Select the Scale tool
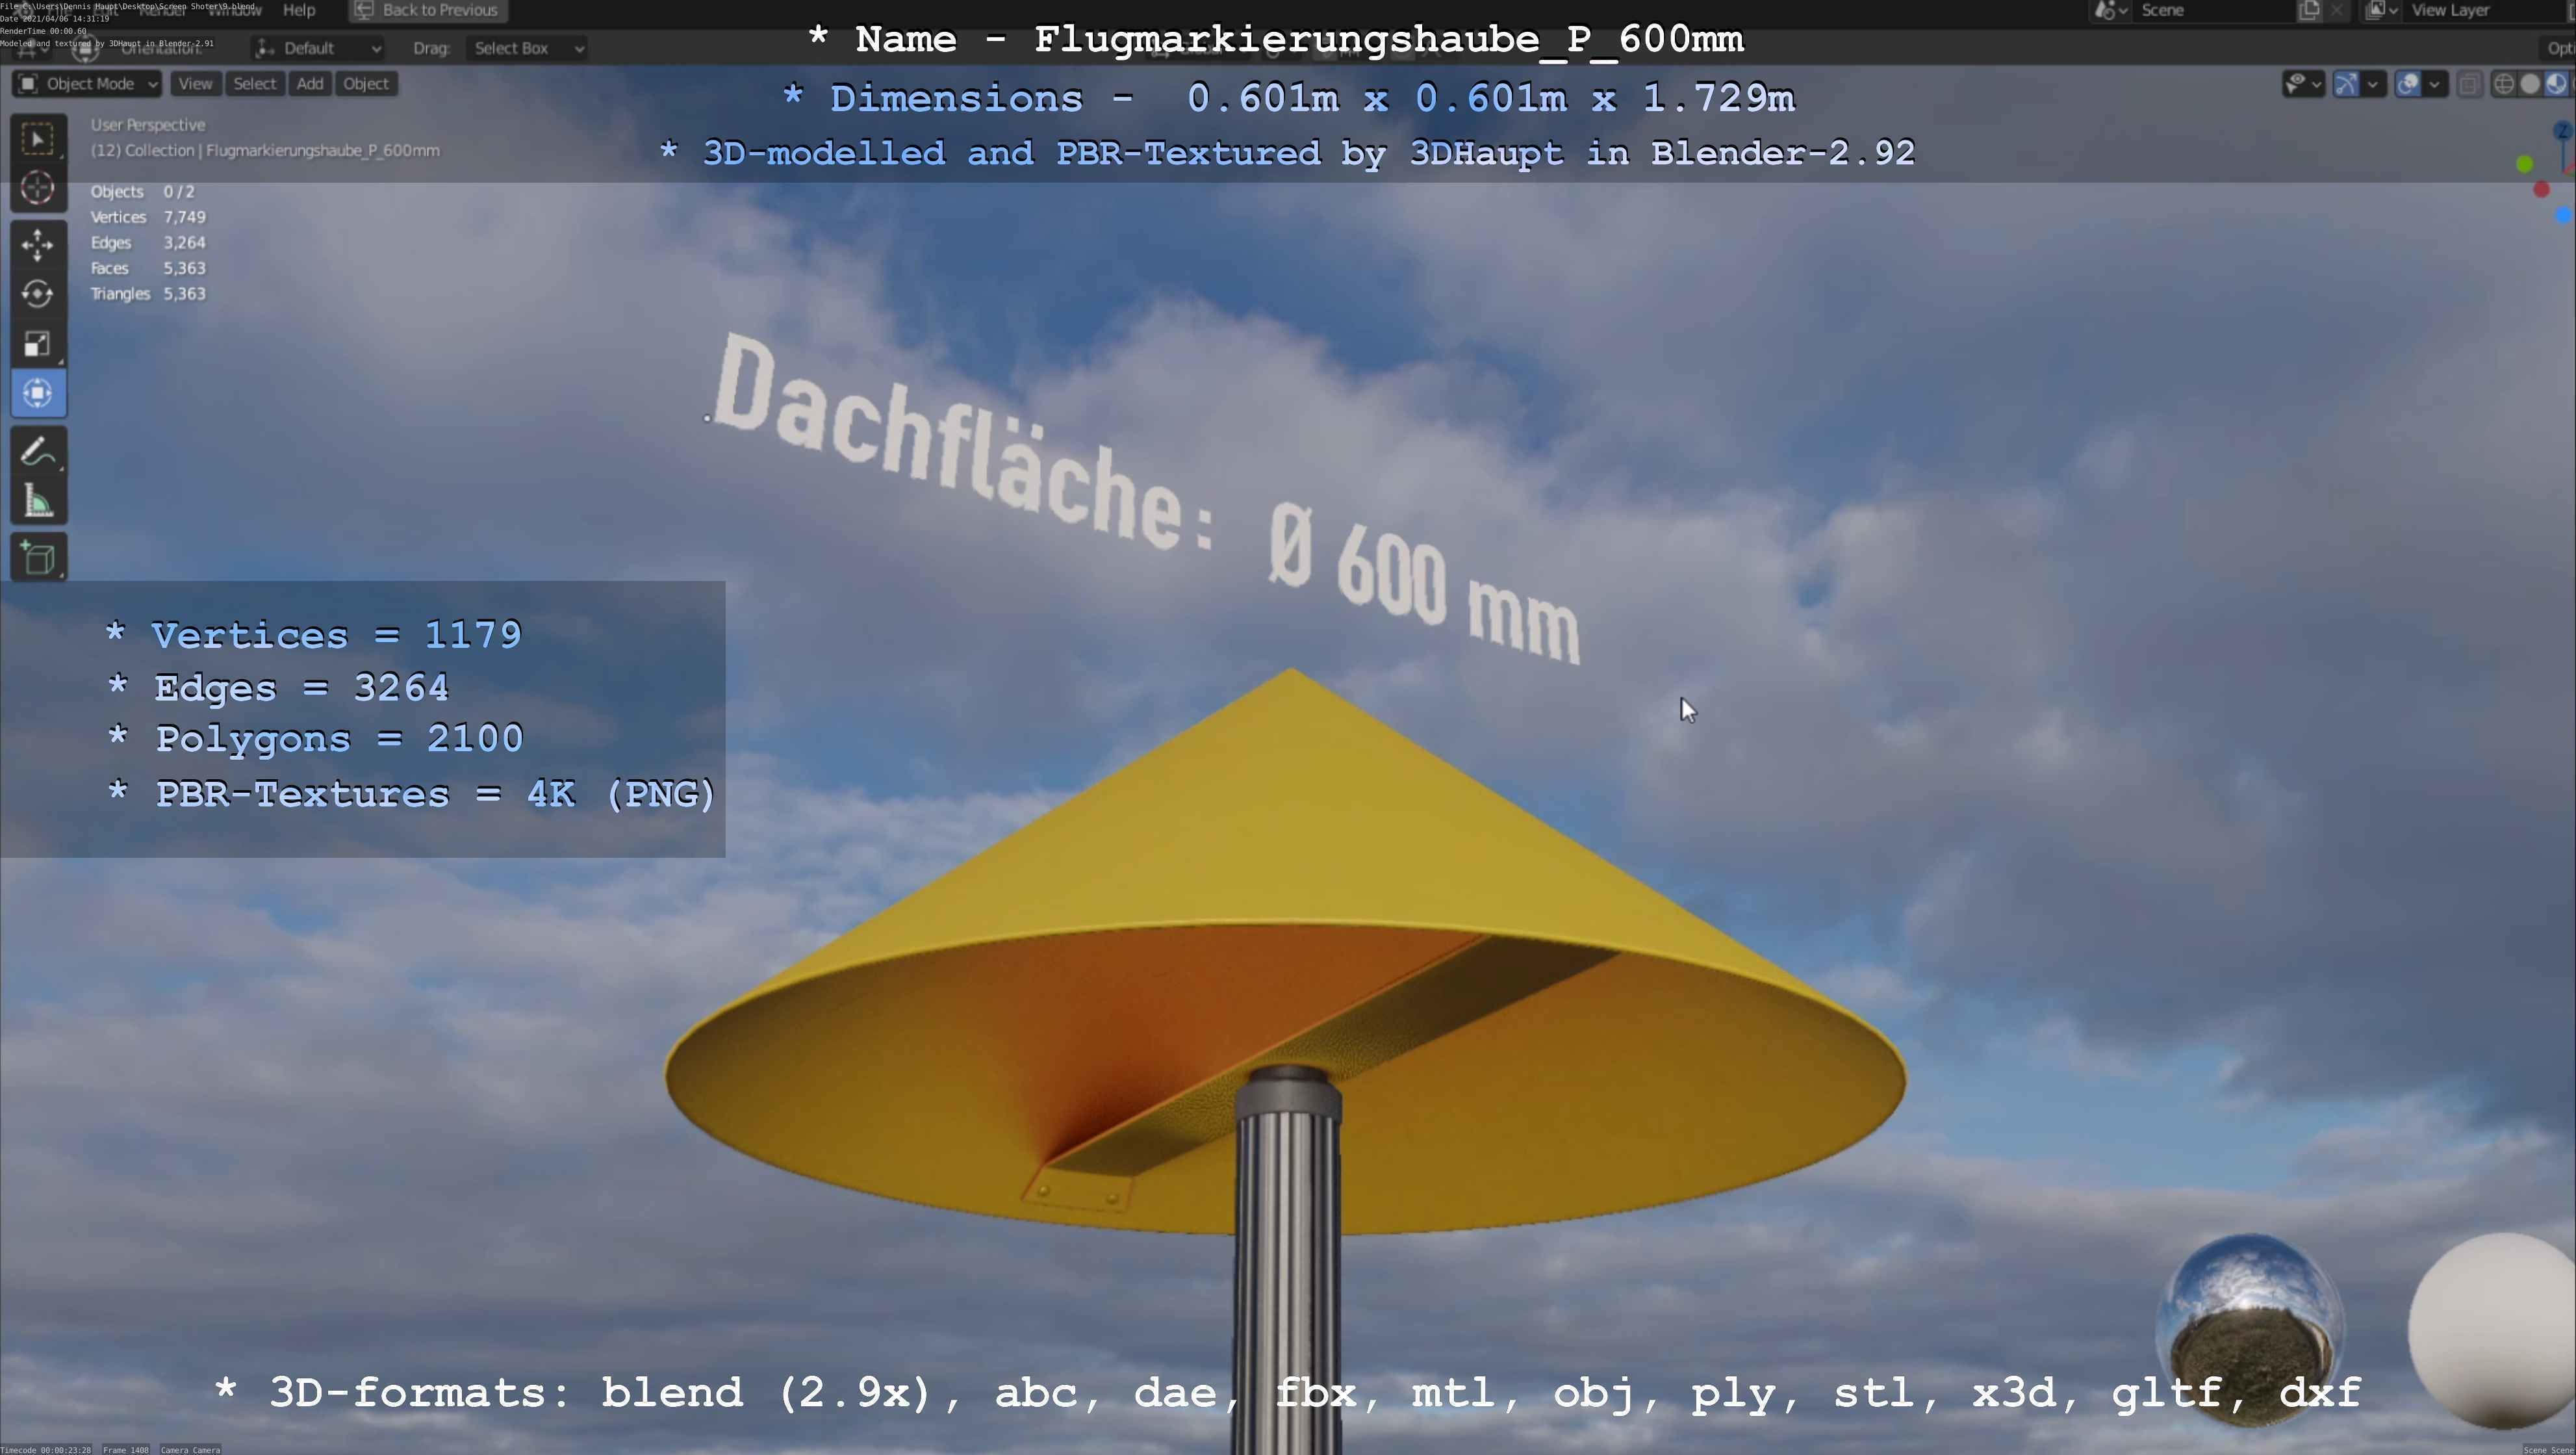The width and height of the screenshot is (2576, 1455). tap(38, 344)
